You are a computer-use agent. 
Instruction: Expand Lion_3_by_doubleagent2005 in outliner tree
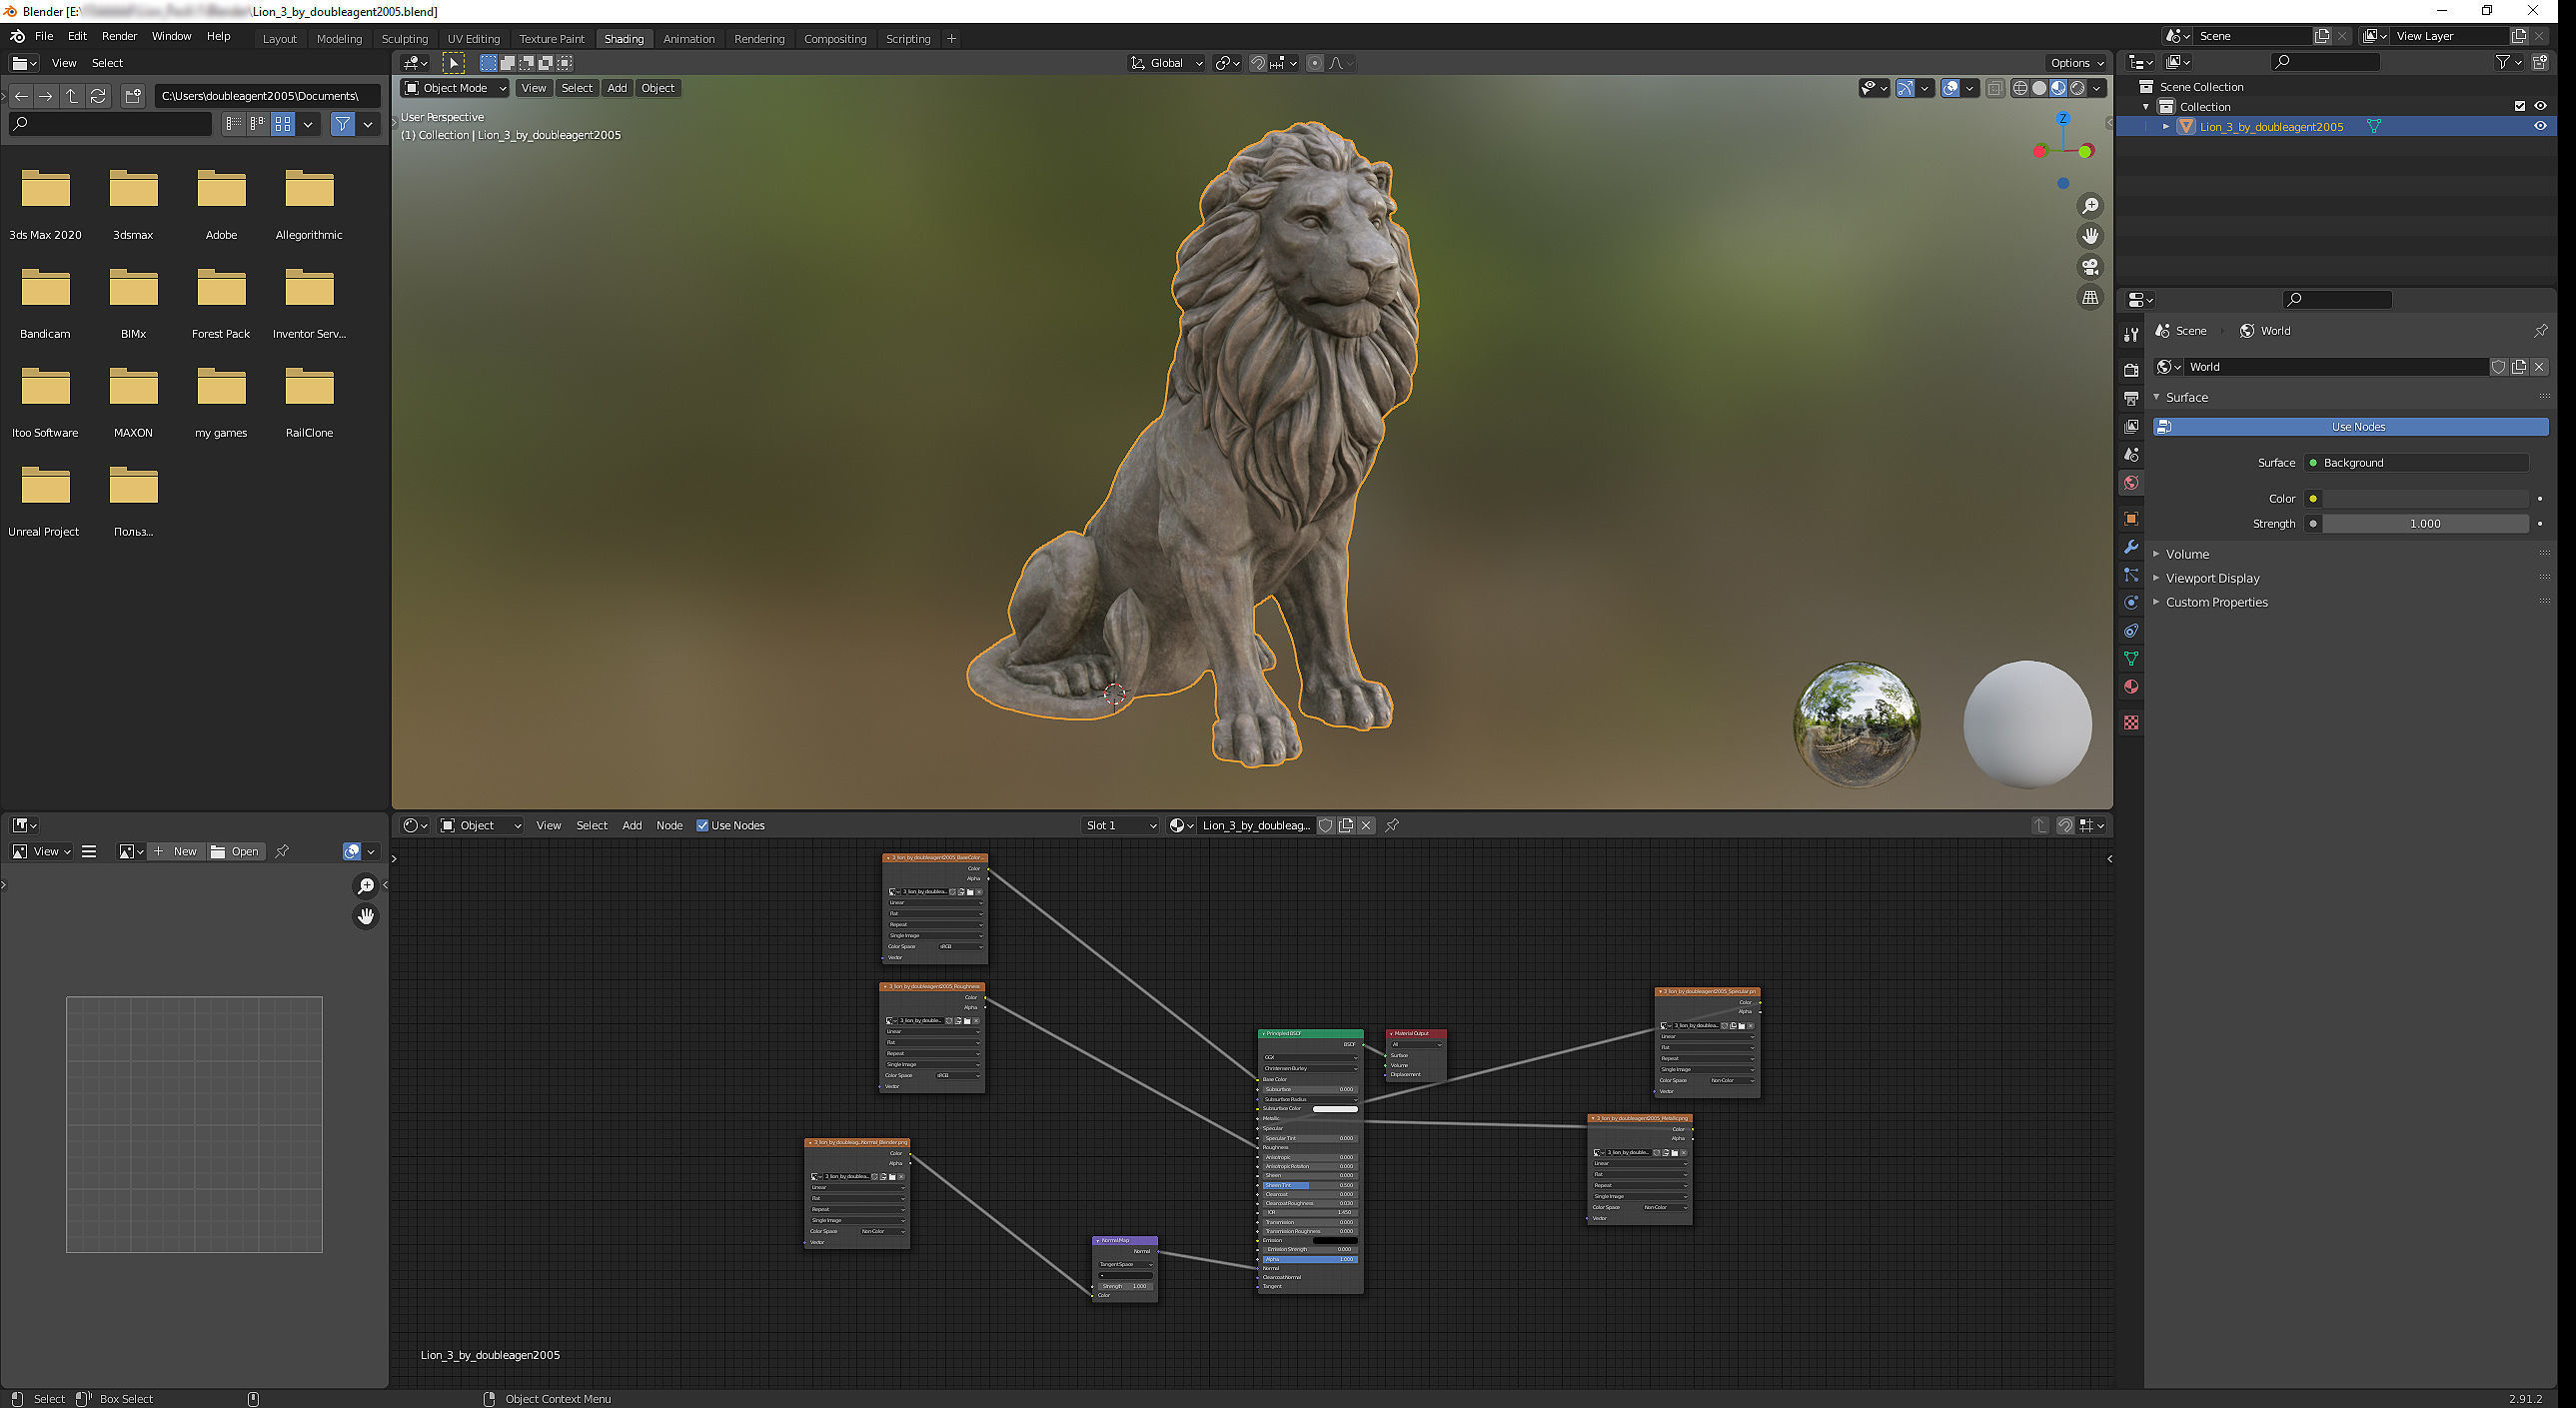(x=2166, y=126)
